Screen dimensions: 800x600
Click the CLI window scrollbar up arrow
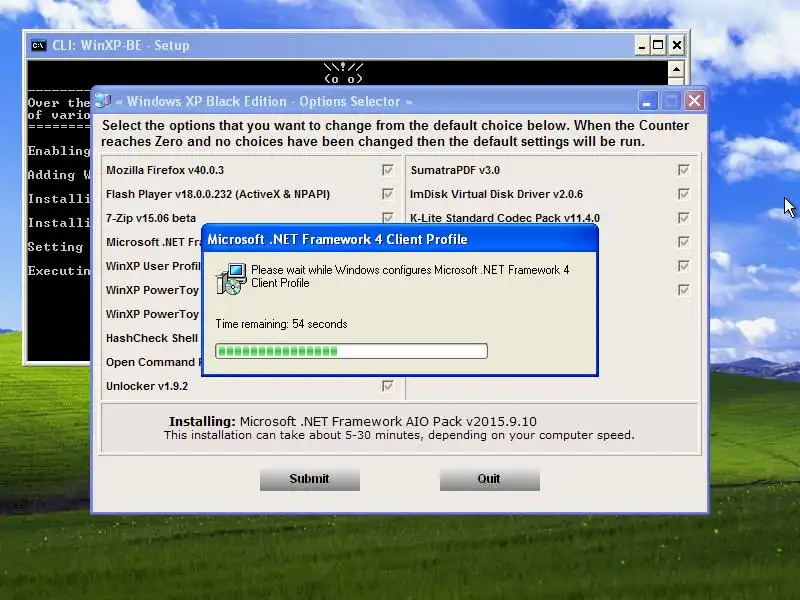click(676, 69)
